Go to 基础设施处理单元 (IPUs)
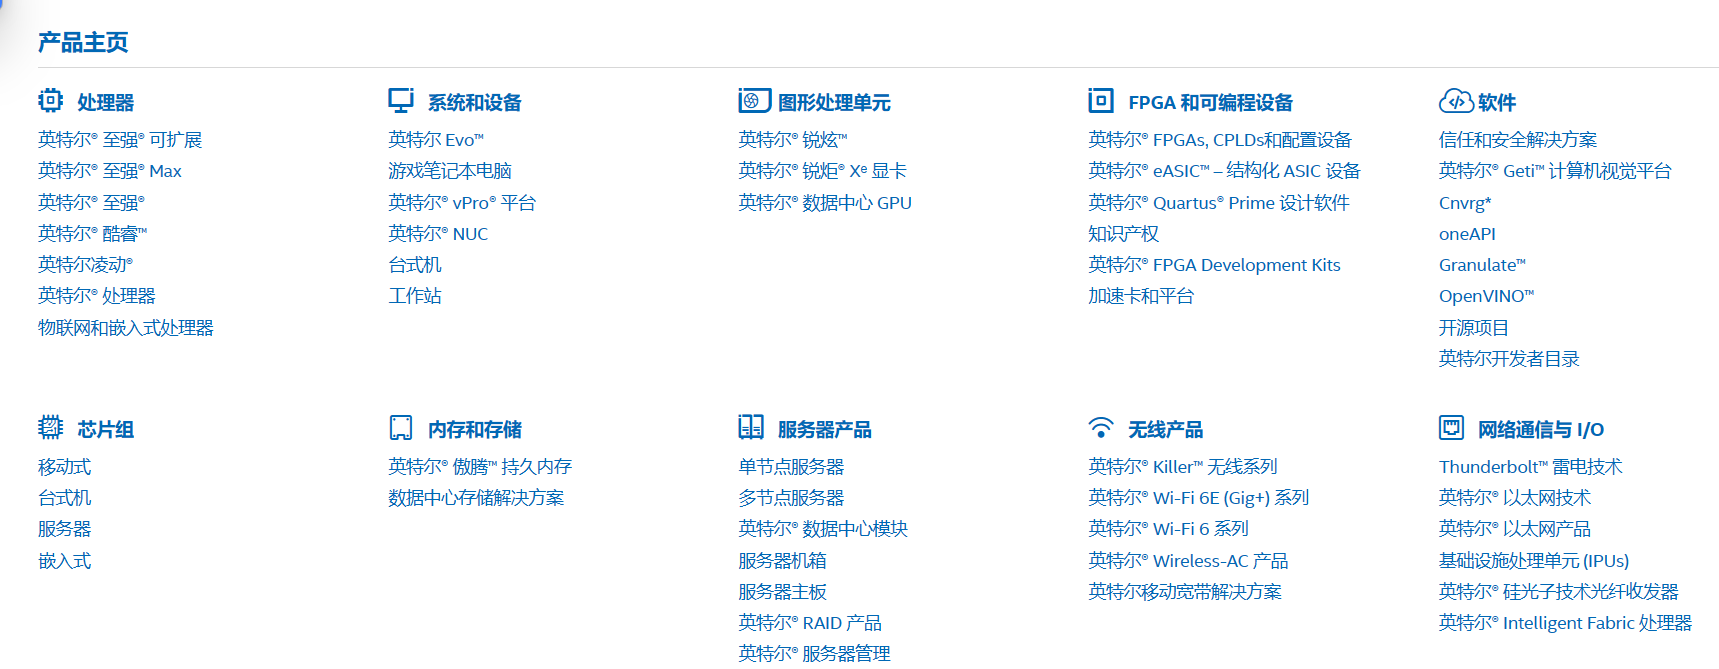Screen dimensions: 1719x669 [1534, 560]
